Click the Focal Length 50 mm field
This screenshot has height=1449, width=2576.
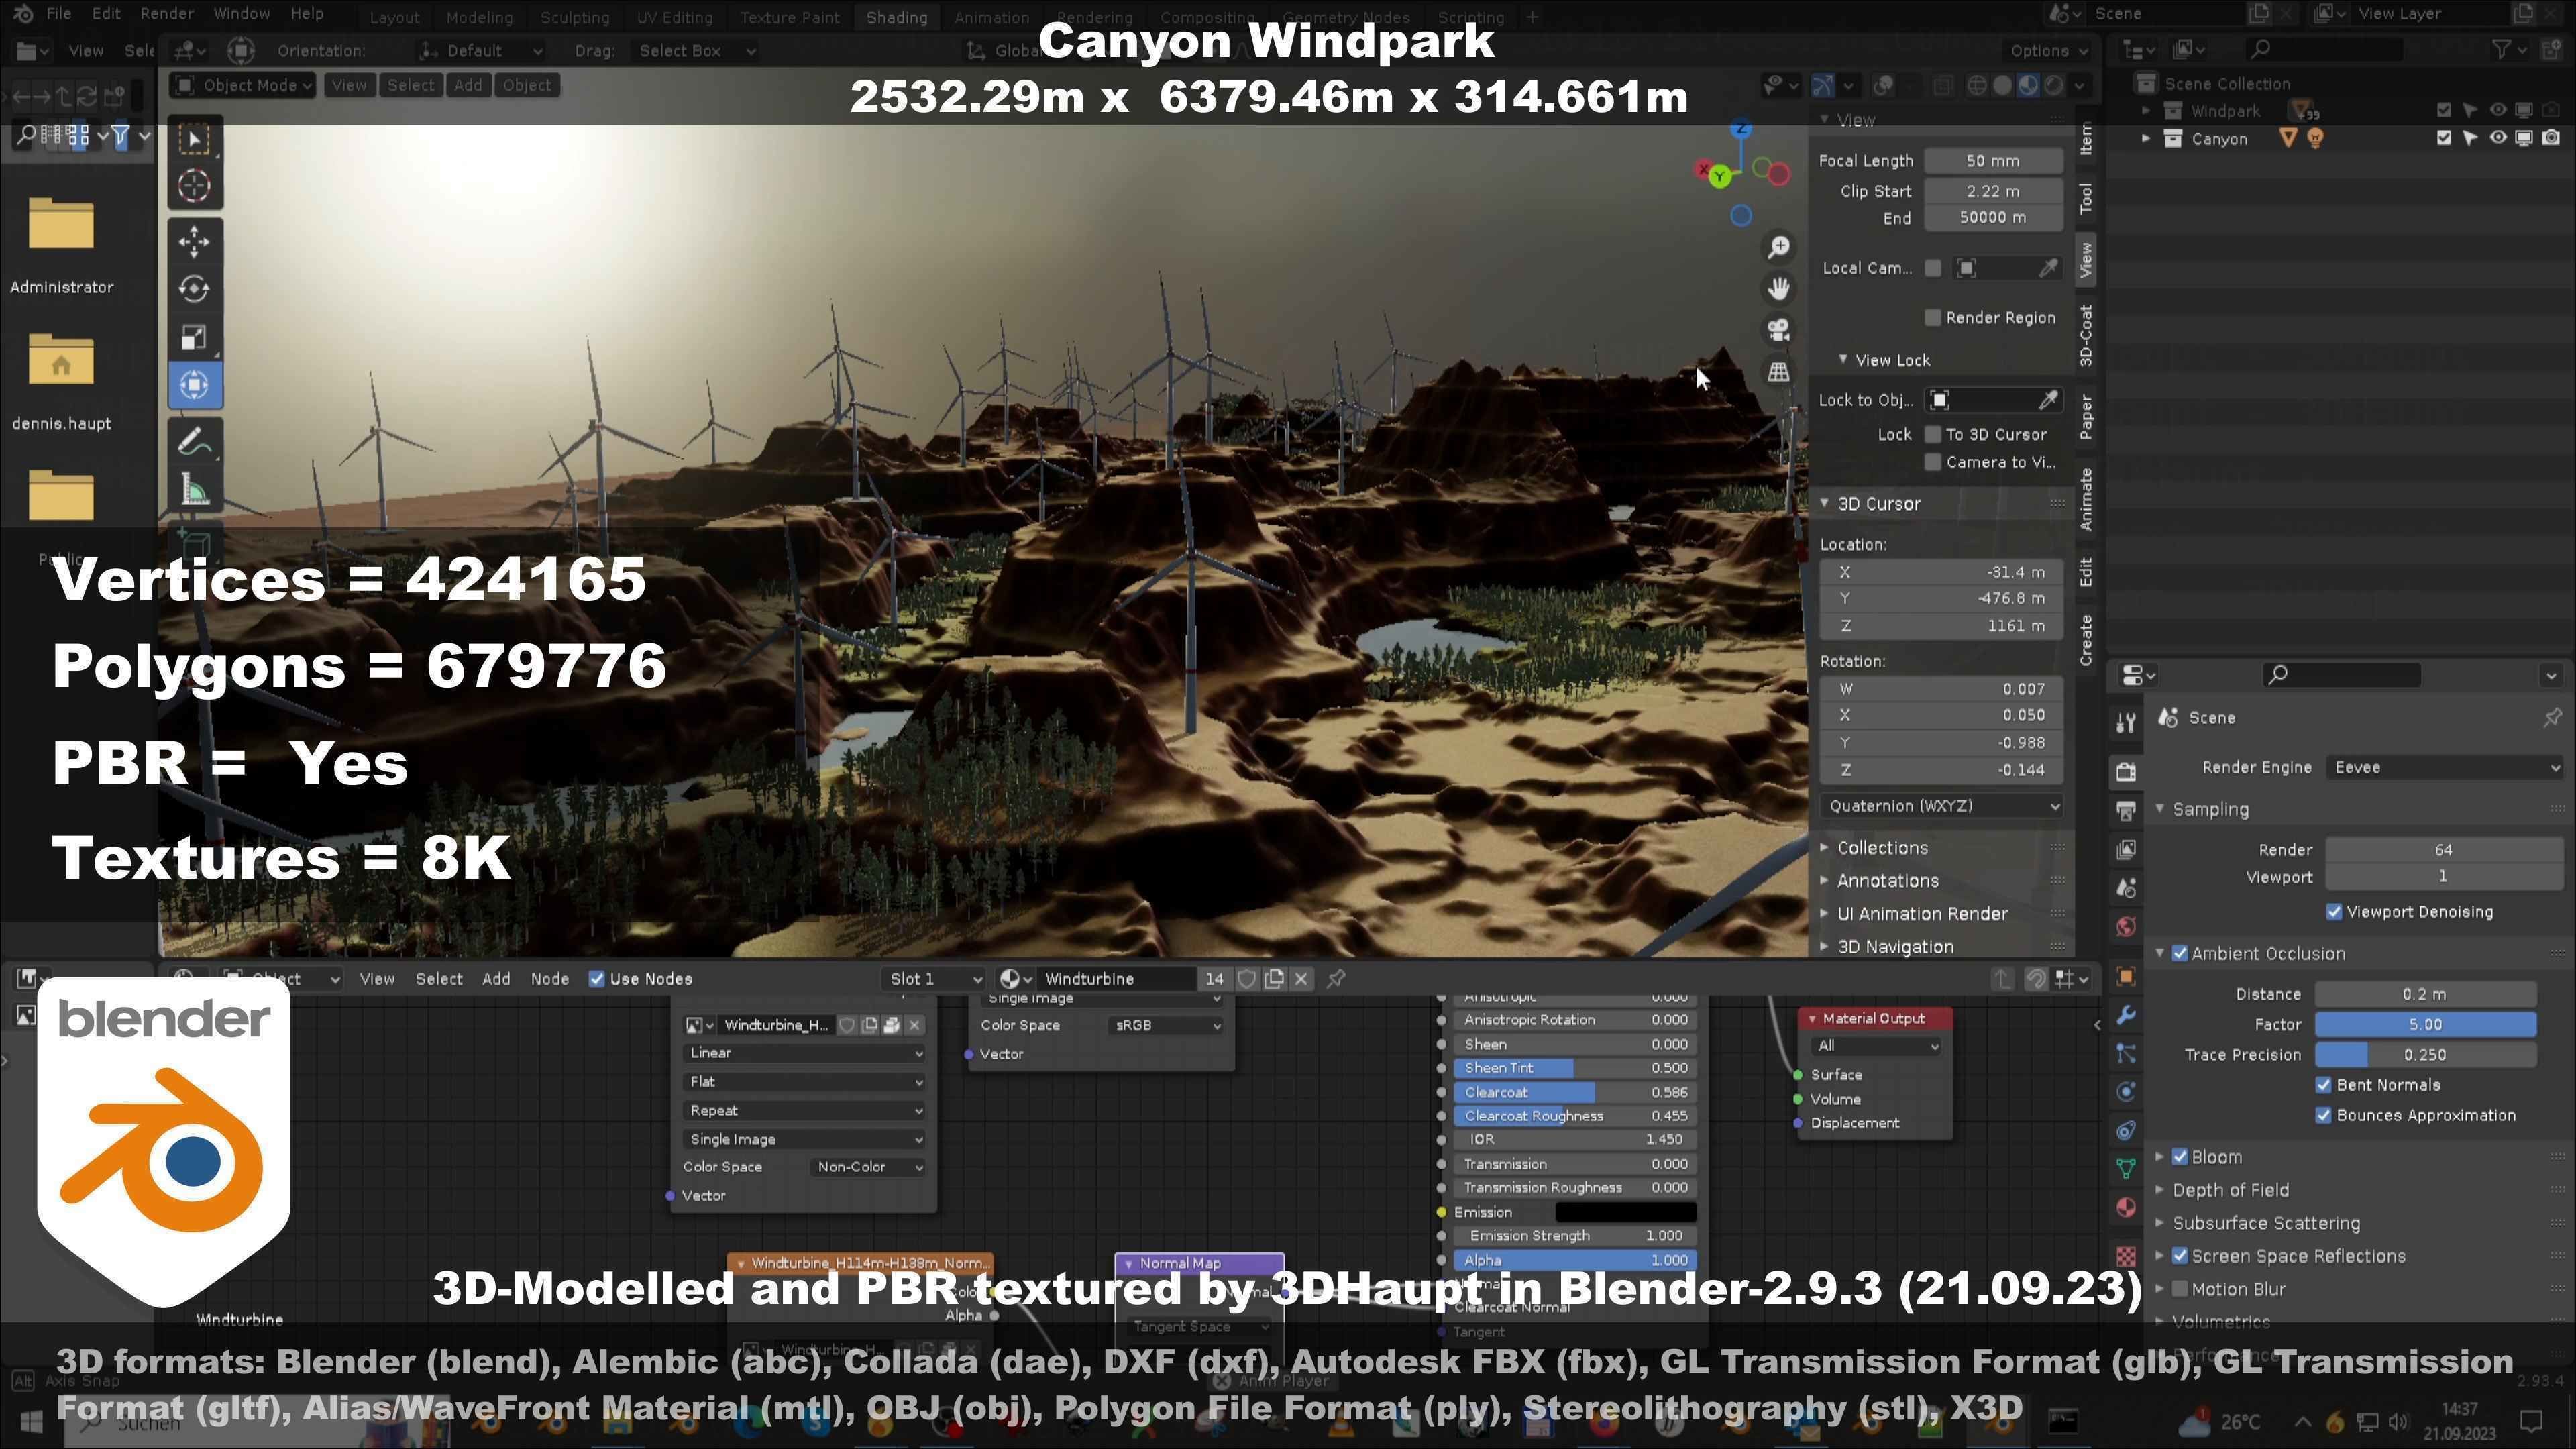tap(1992, 161)
